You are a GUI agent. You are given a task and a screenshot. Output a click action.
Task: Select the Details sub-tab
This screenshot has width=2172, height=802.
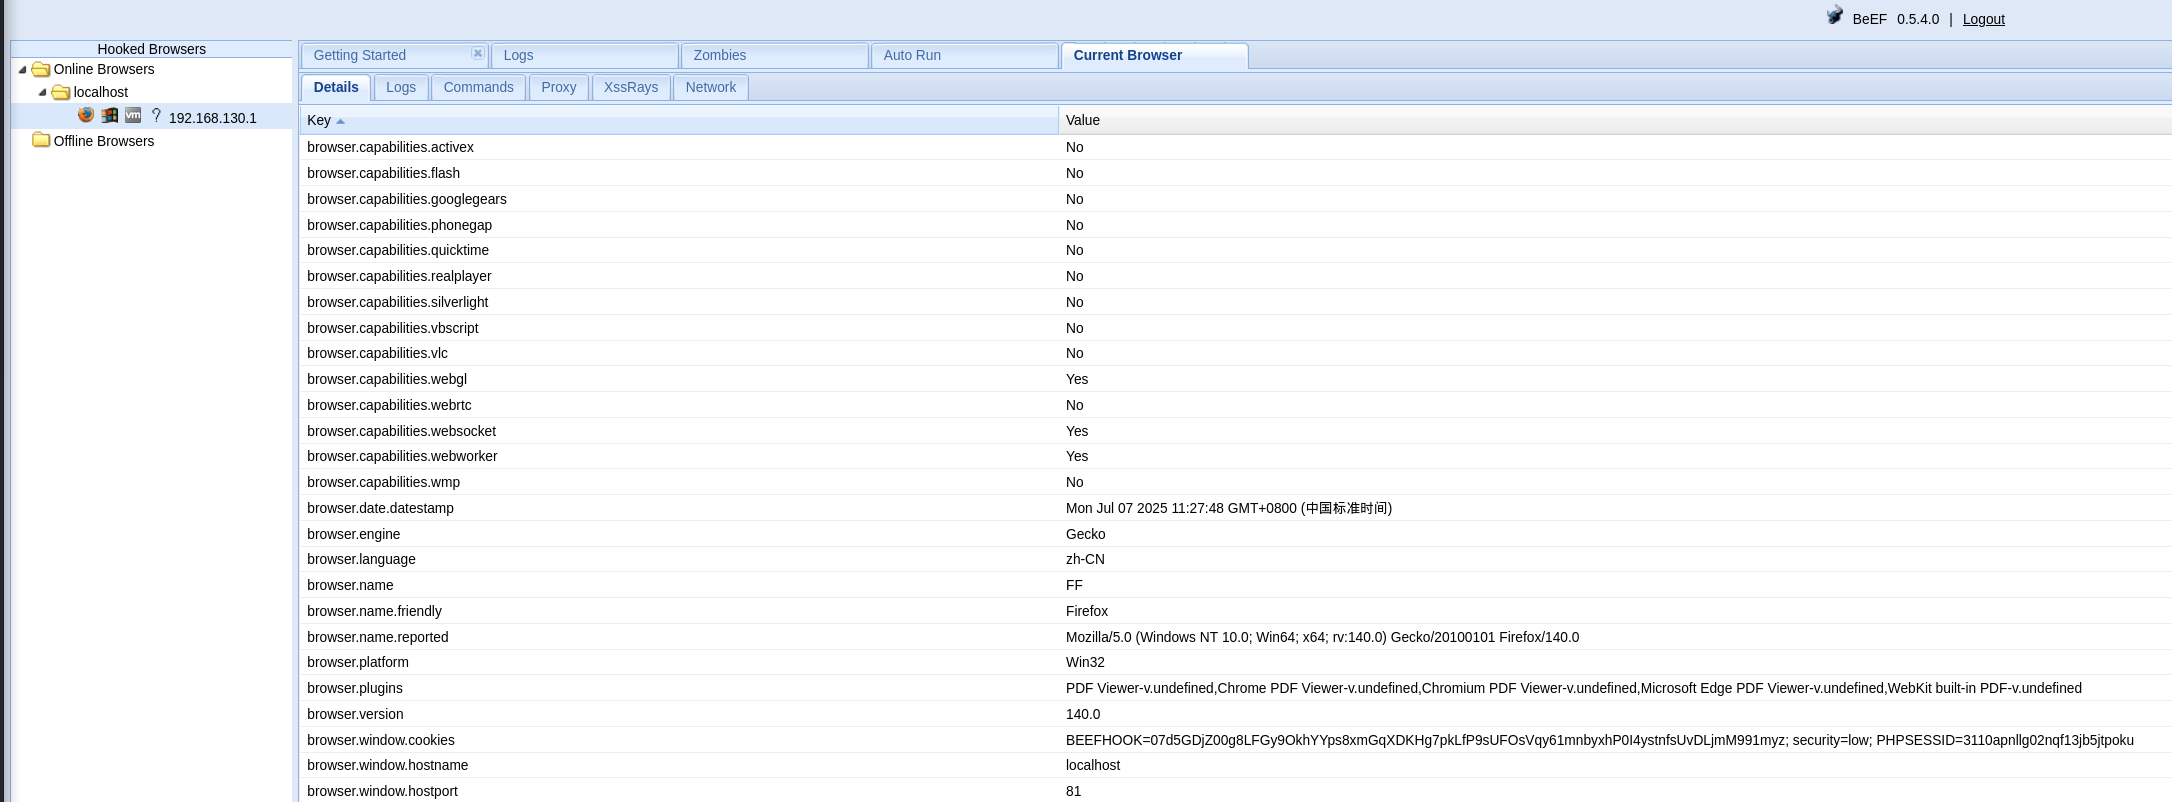(x=336, y=87)
